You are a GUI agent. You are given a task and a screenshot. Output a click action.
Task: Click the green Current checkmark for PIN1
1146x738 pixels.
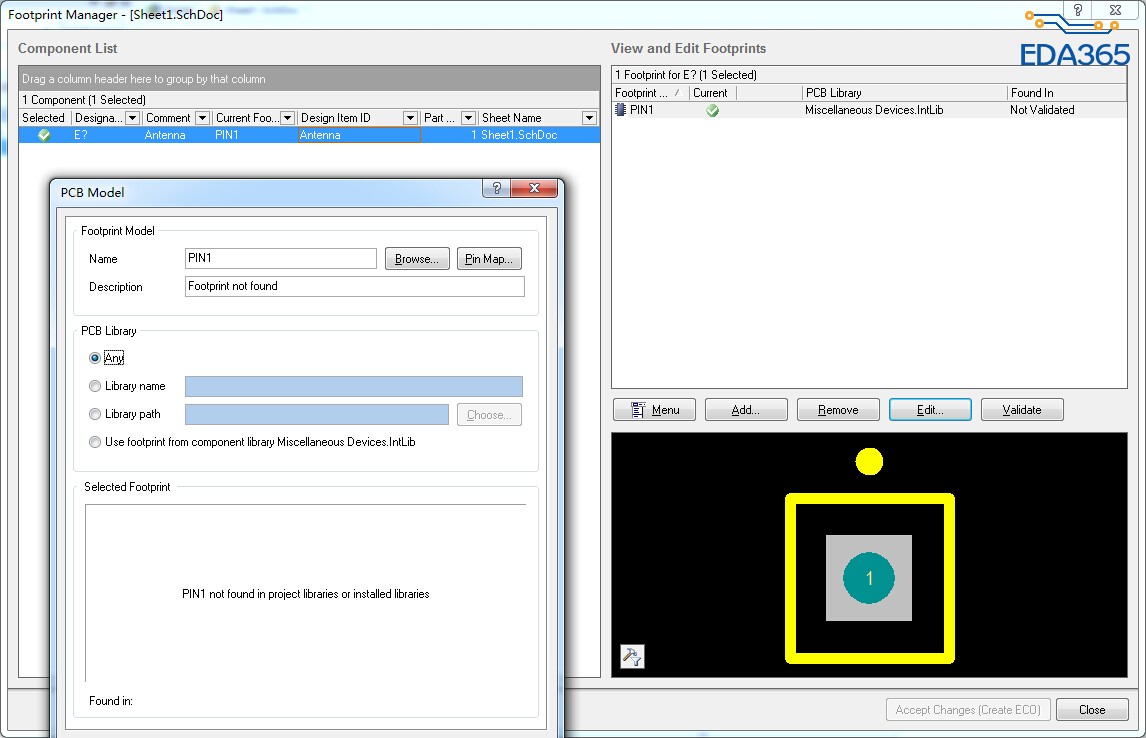[x=712, y=110]
